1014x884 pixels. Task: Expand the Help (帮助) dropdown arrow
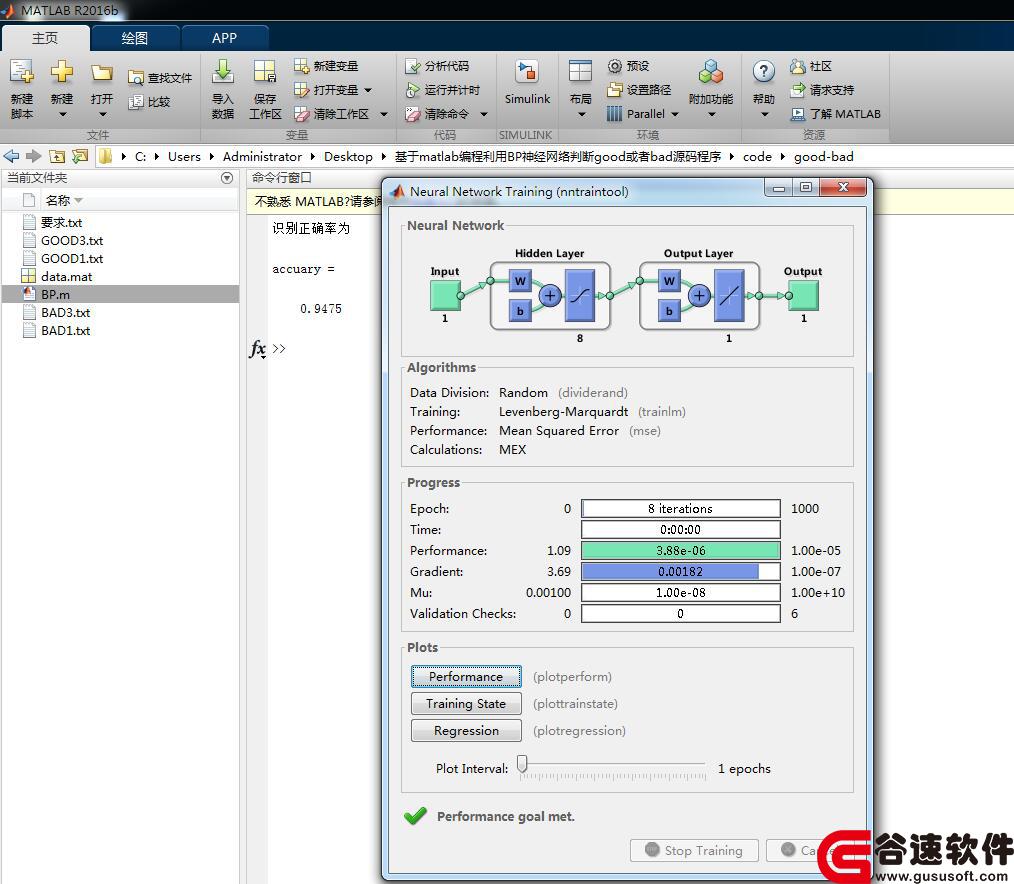[x=764, y=114]
